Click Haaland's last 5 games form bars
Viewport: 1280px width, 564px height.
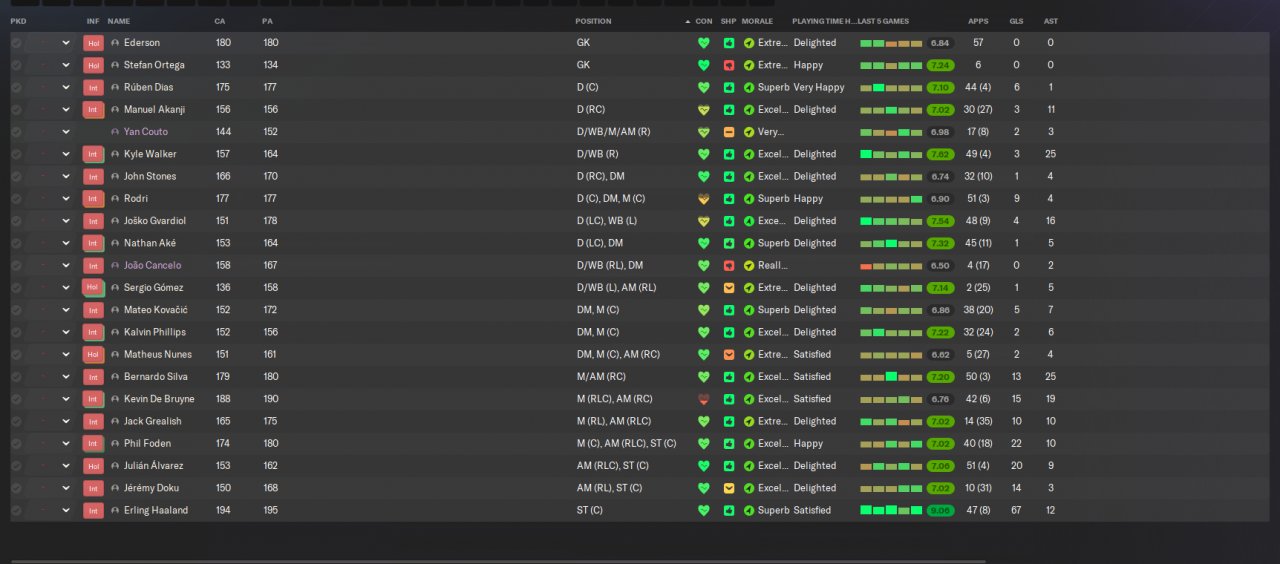[x=891, y=510]
